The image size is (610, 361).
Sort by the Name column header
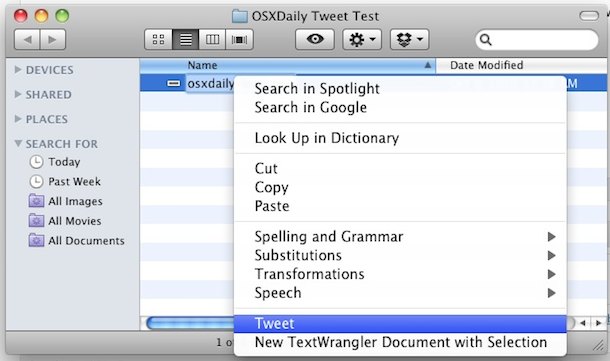(287, 65)
